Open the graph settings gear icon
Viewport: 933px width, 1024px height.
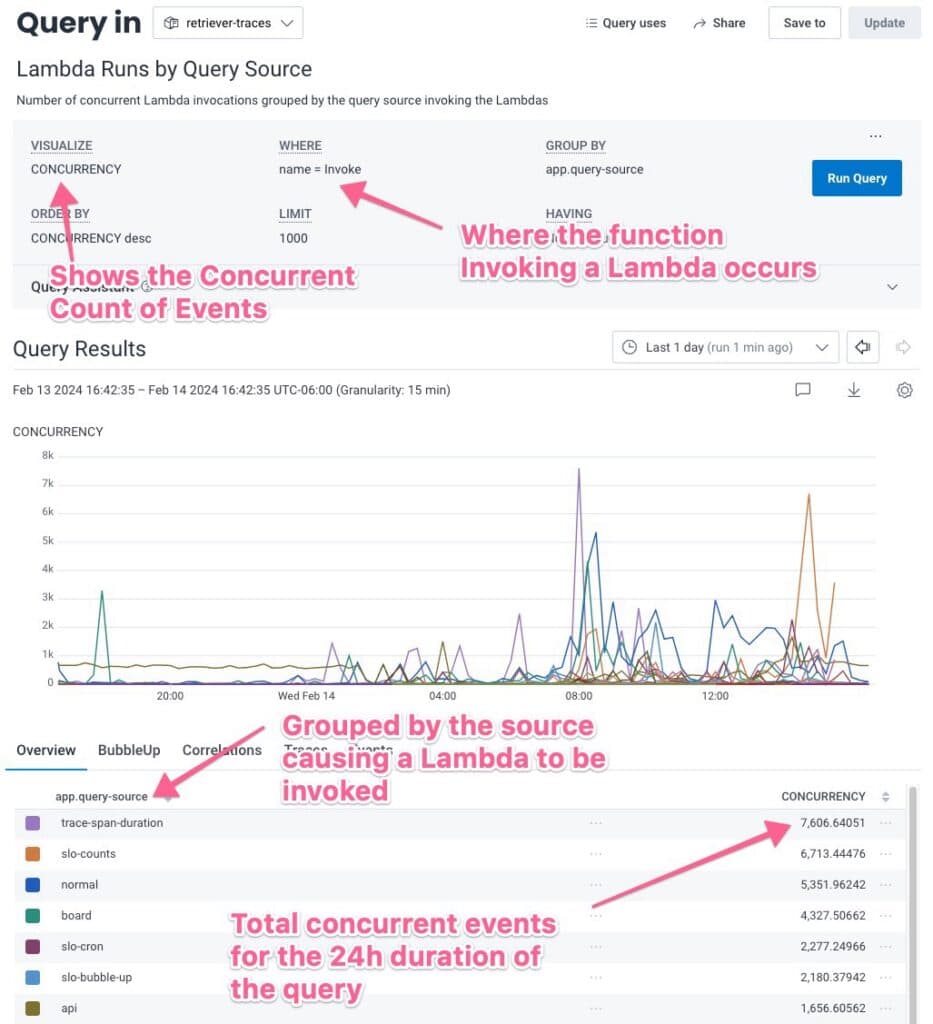pyautogui.click(x=904, y=390)
